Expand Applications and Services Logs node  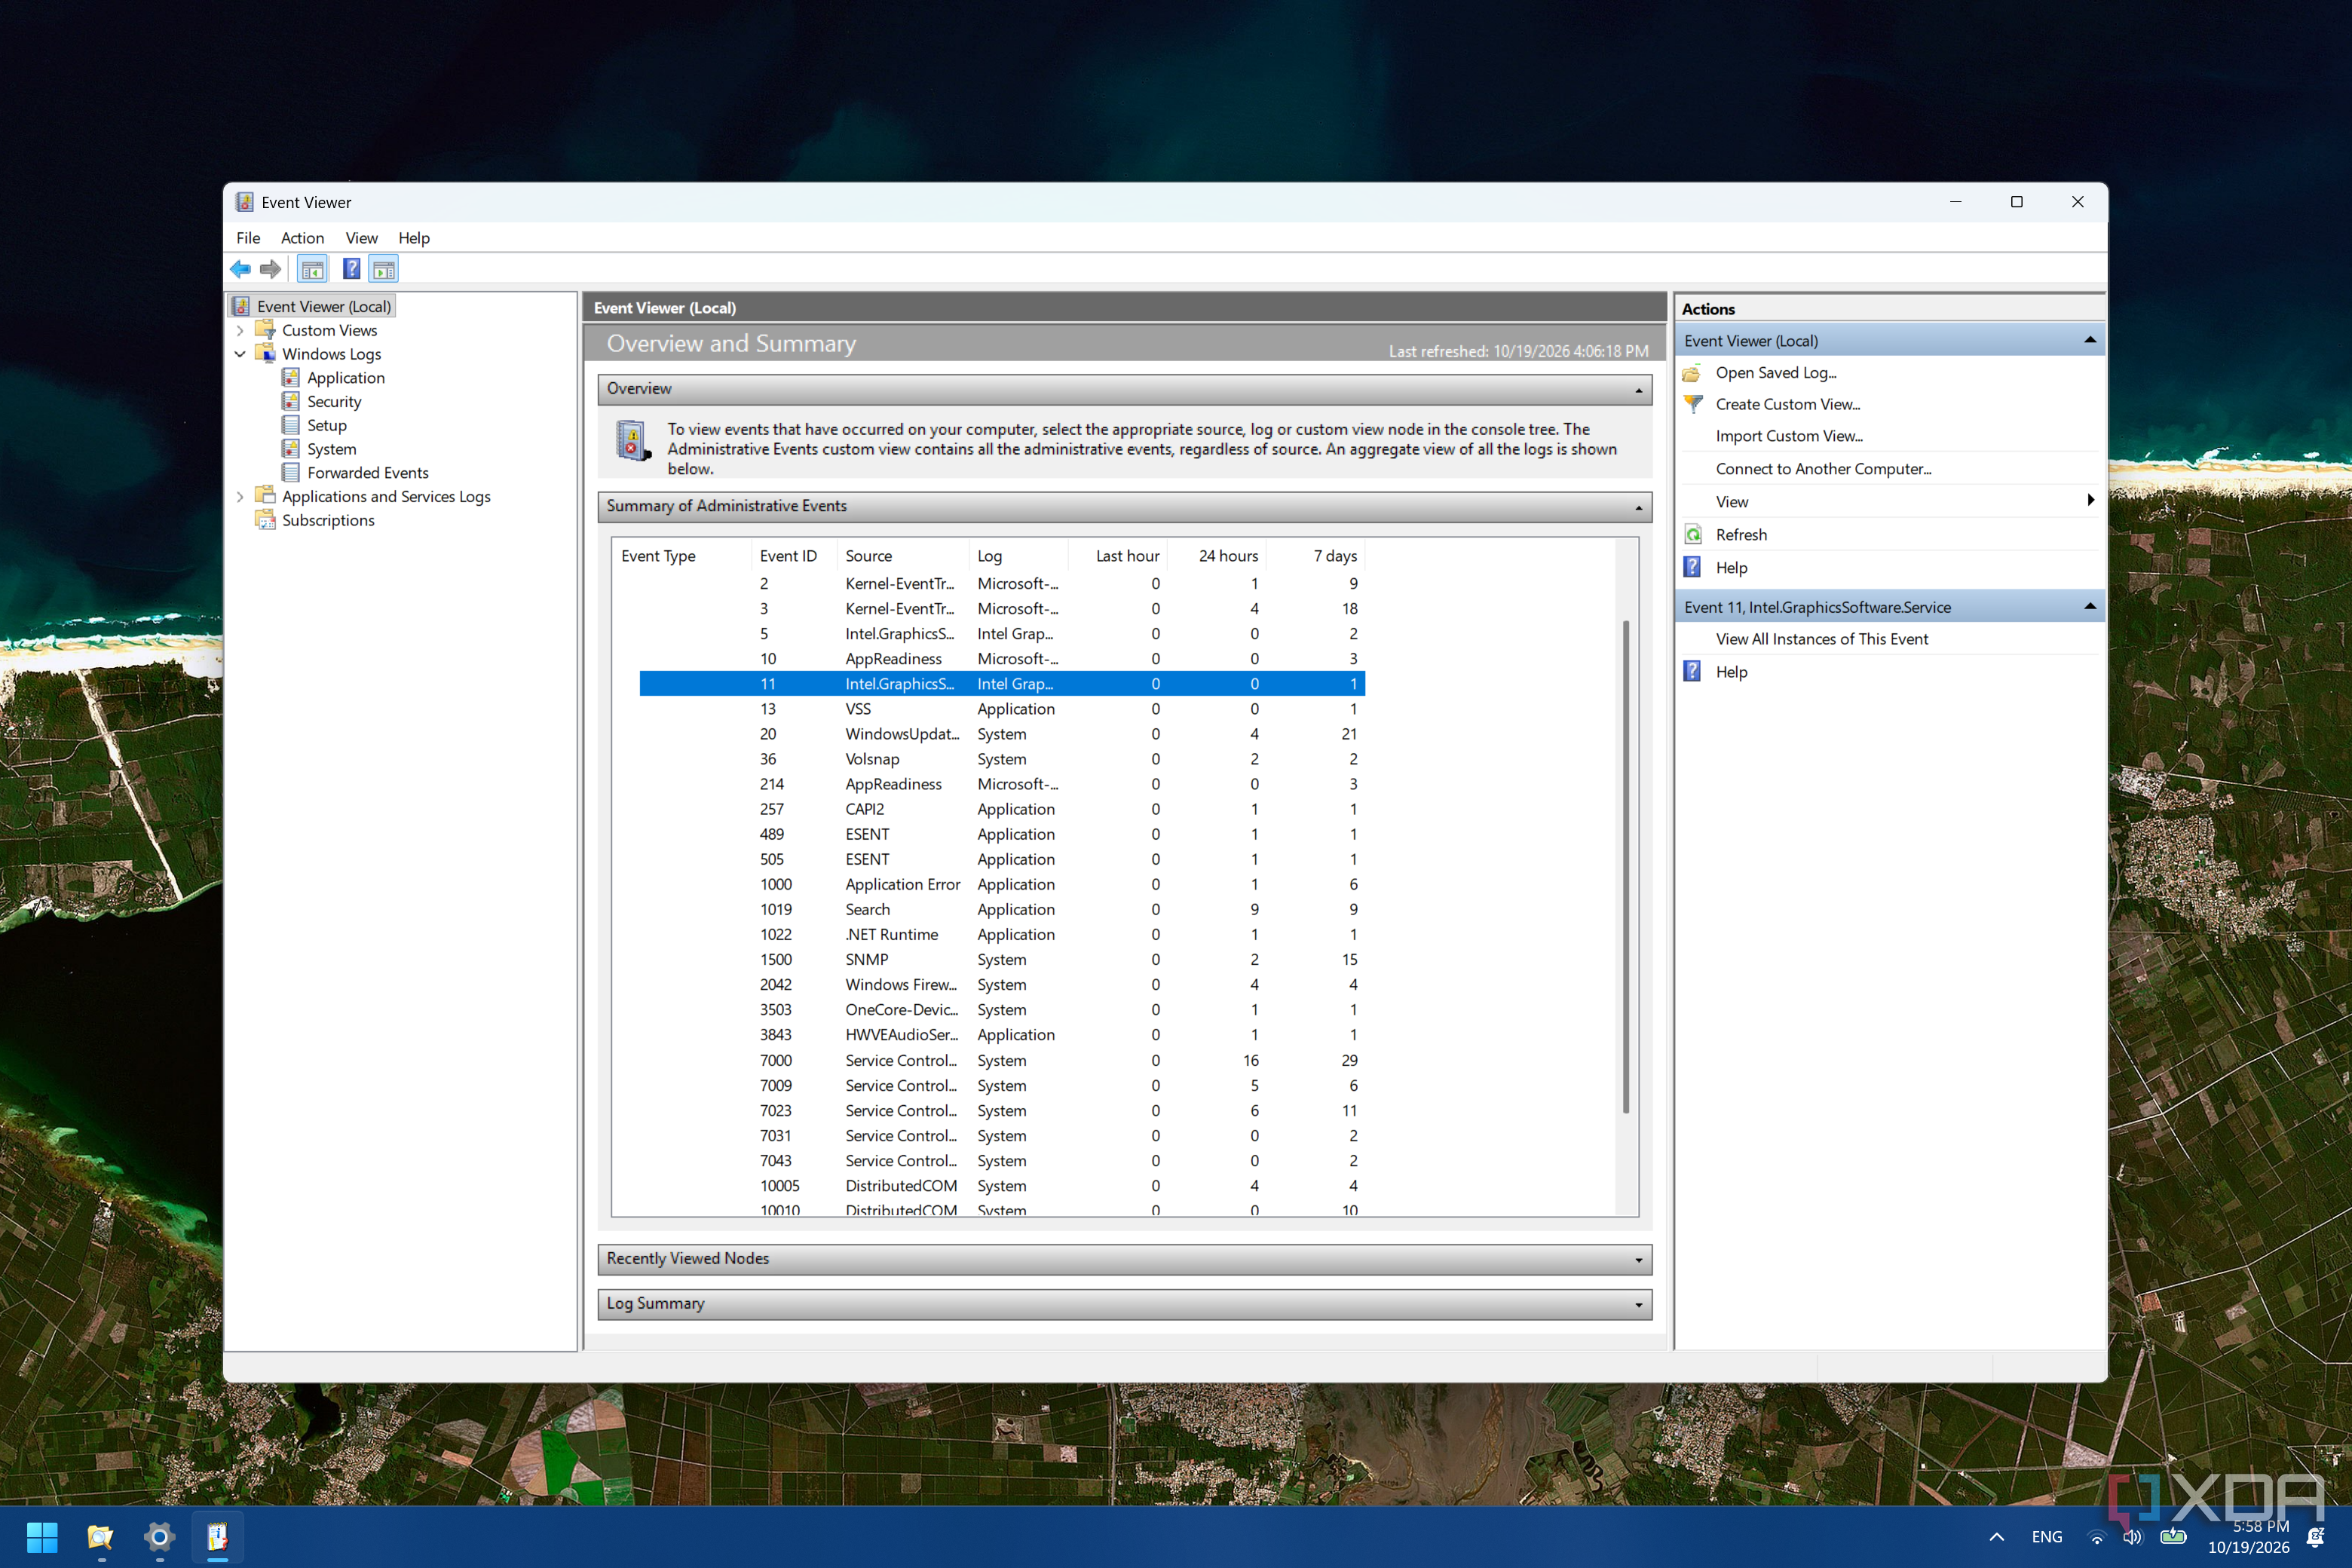[x=240, y=497]
